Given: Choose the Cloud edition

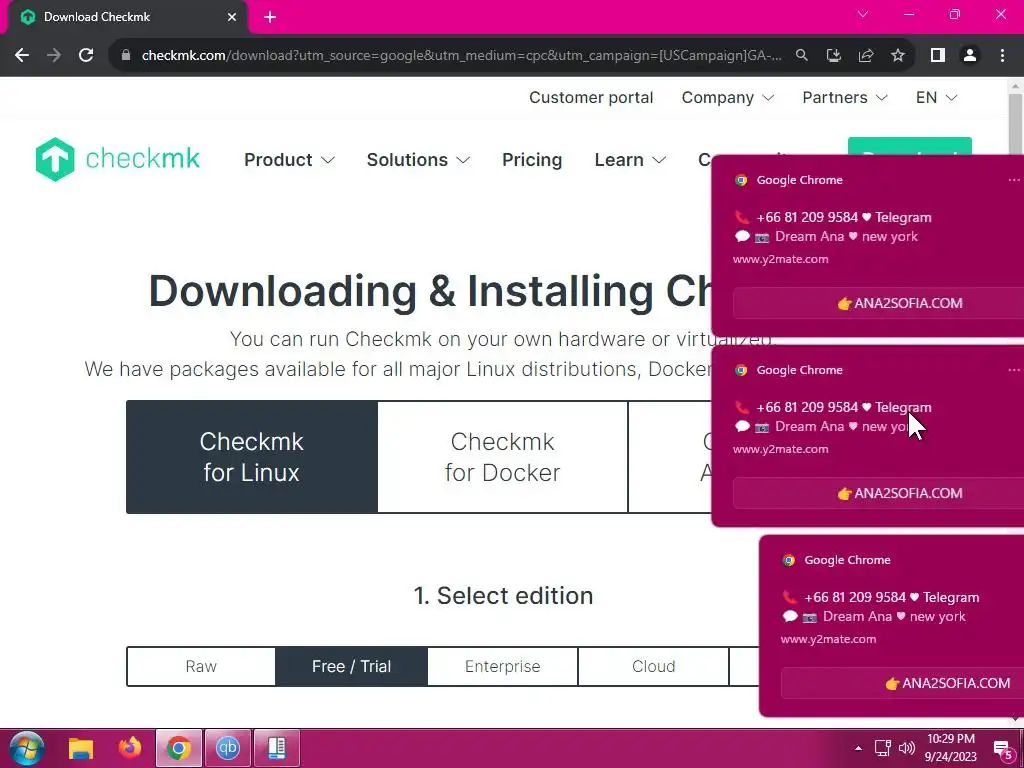Looking at the screenshot, I should [653, 666].
